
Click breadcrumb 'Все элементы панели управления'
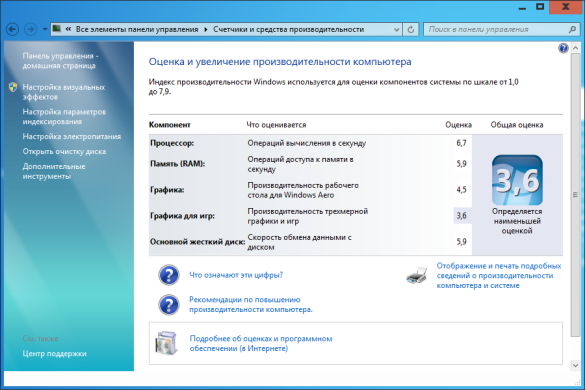pos(137,29)
